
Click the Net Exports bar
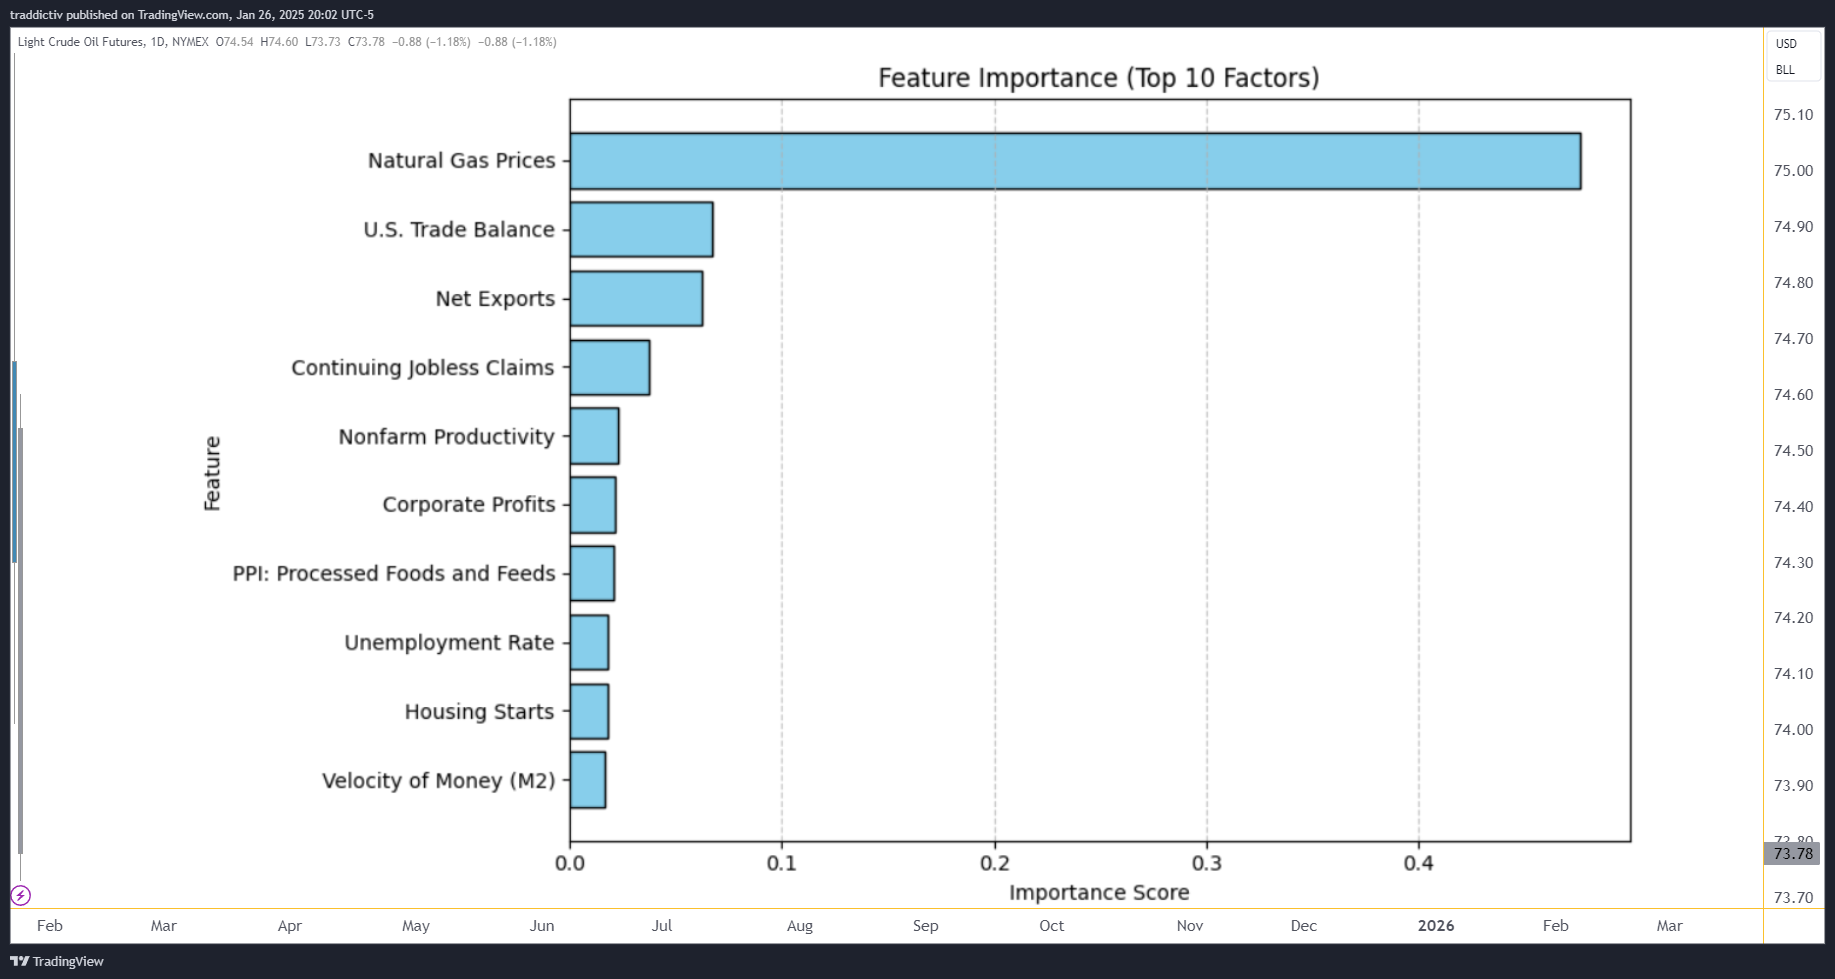pos(636,298)
